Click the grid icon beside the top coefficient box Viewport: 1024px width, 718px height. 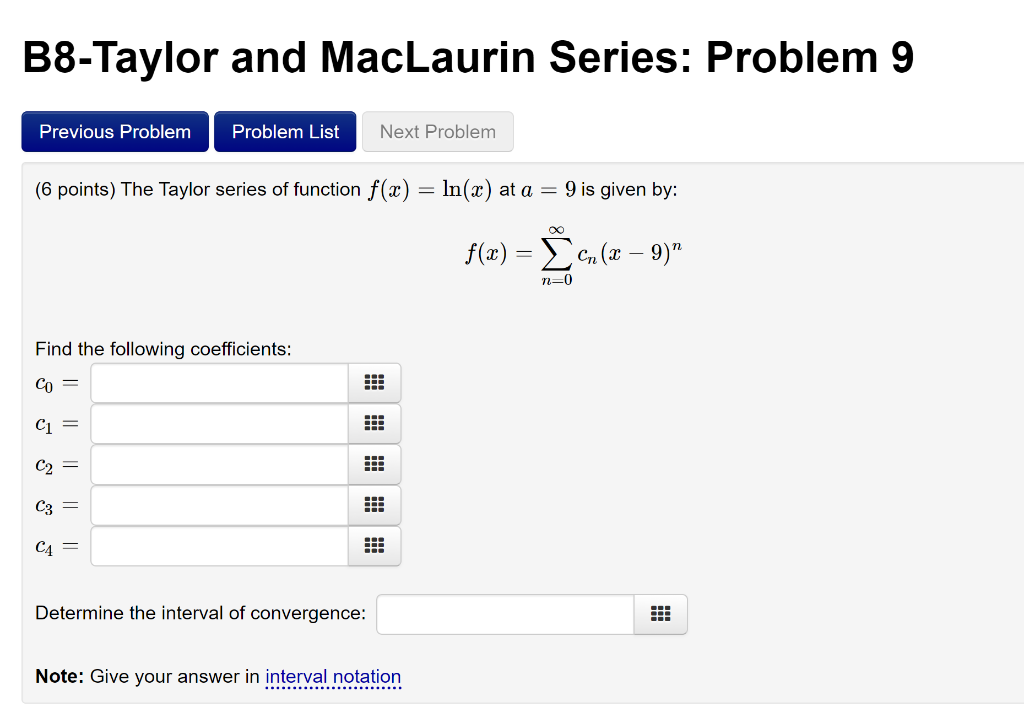click(373, 382)
